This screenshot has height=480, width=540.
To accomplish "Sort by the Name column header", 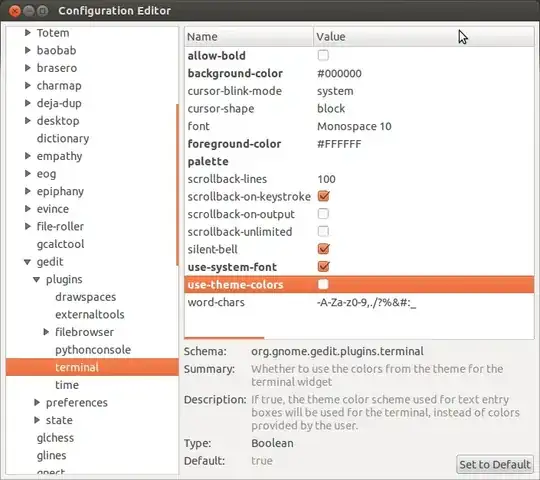I will point(249,36).
